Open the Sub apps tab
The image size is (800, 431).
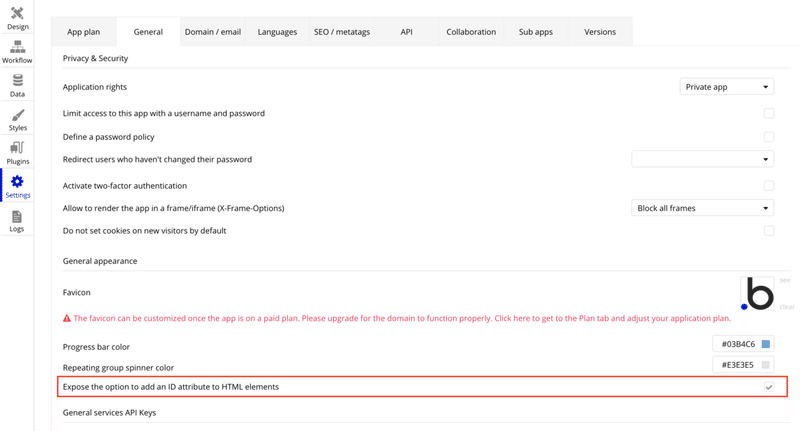[536, 32]
